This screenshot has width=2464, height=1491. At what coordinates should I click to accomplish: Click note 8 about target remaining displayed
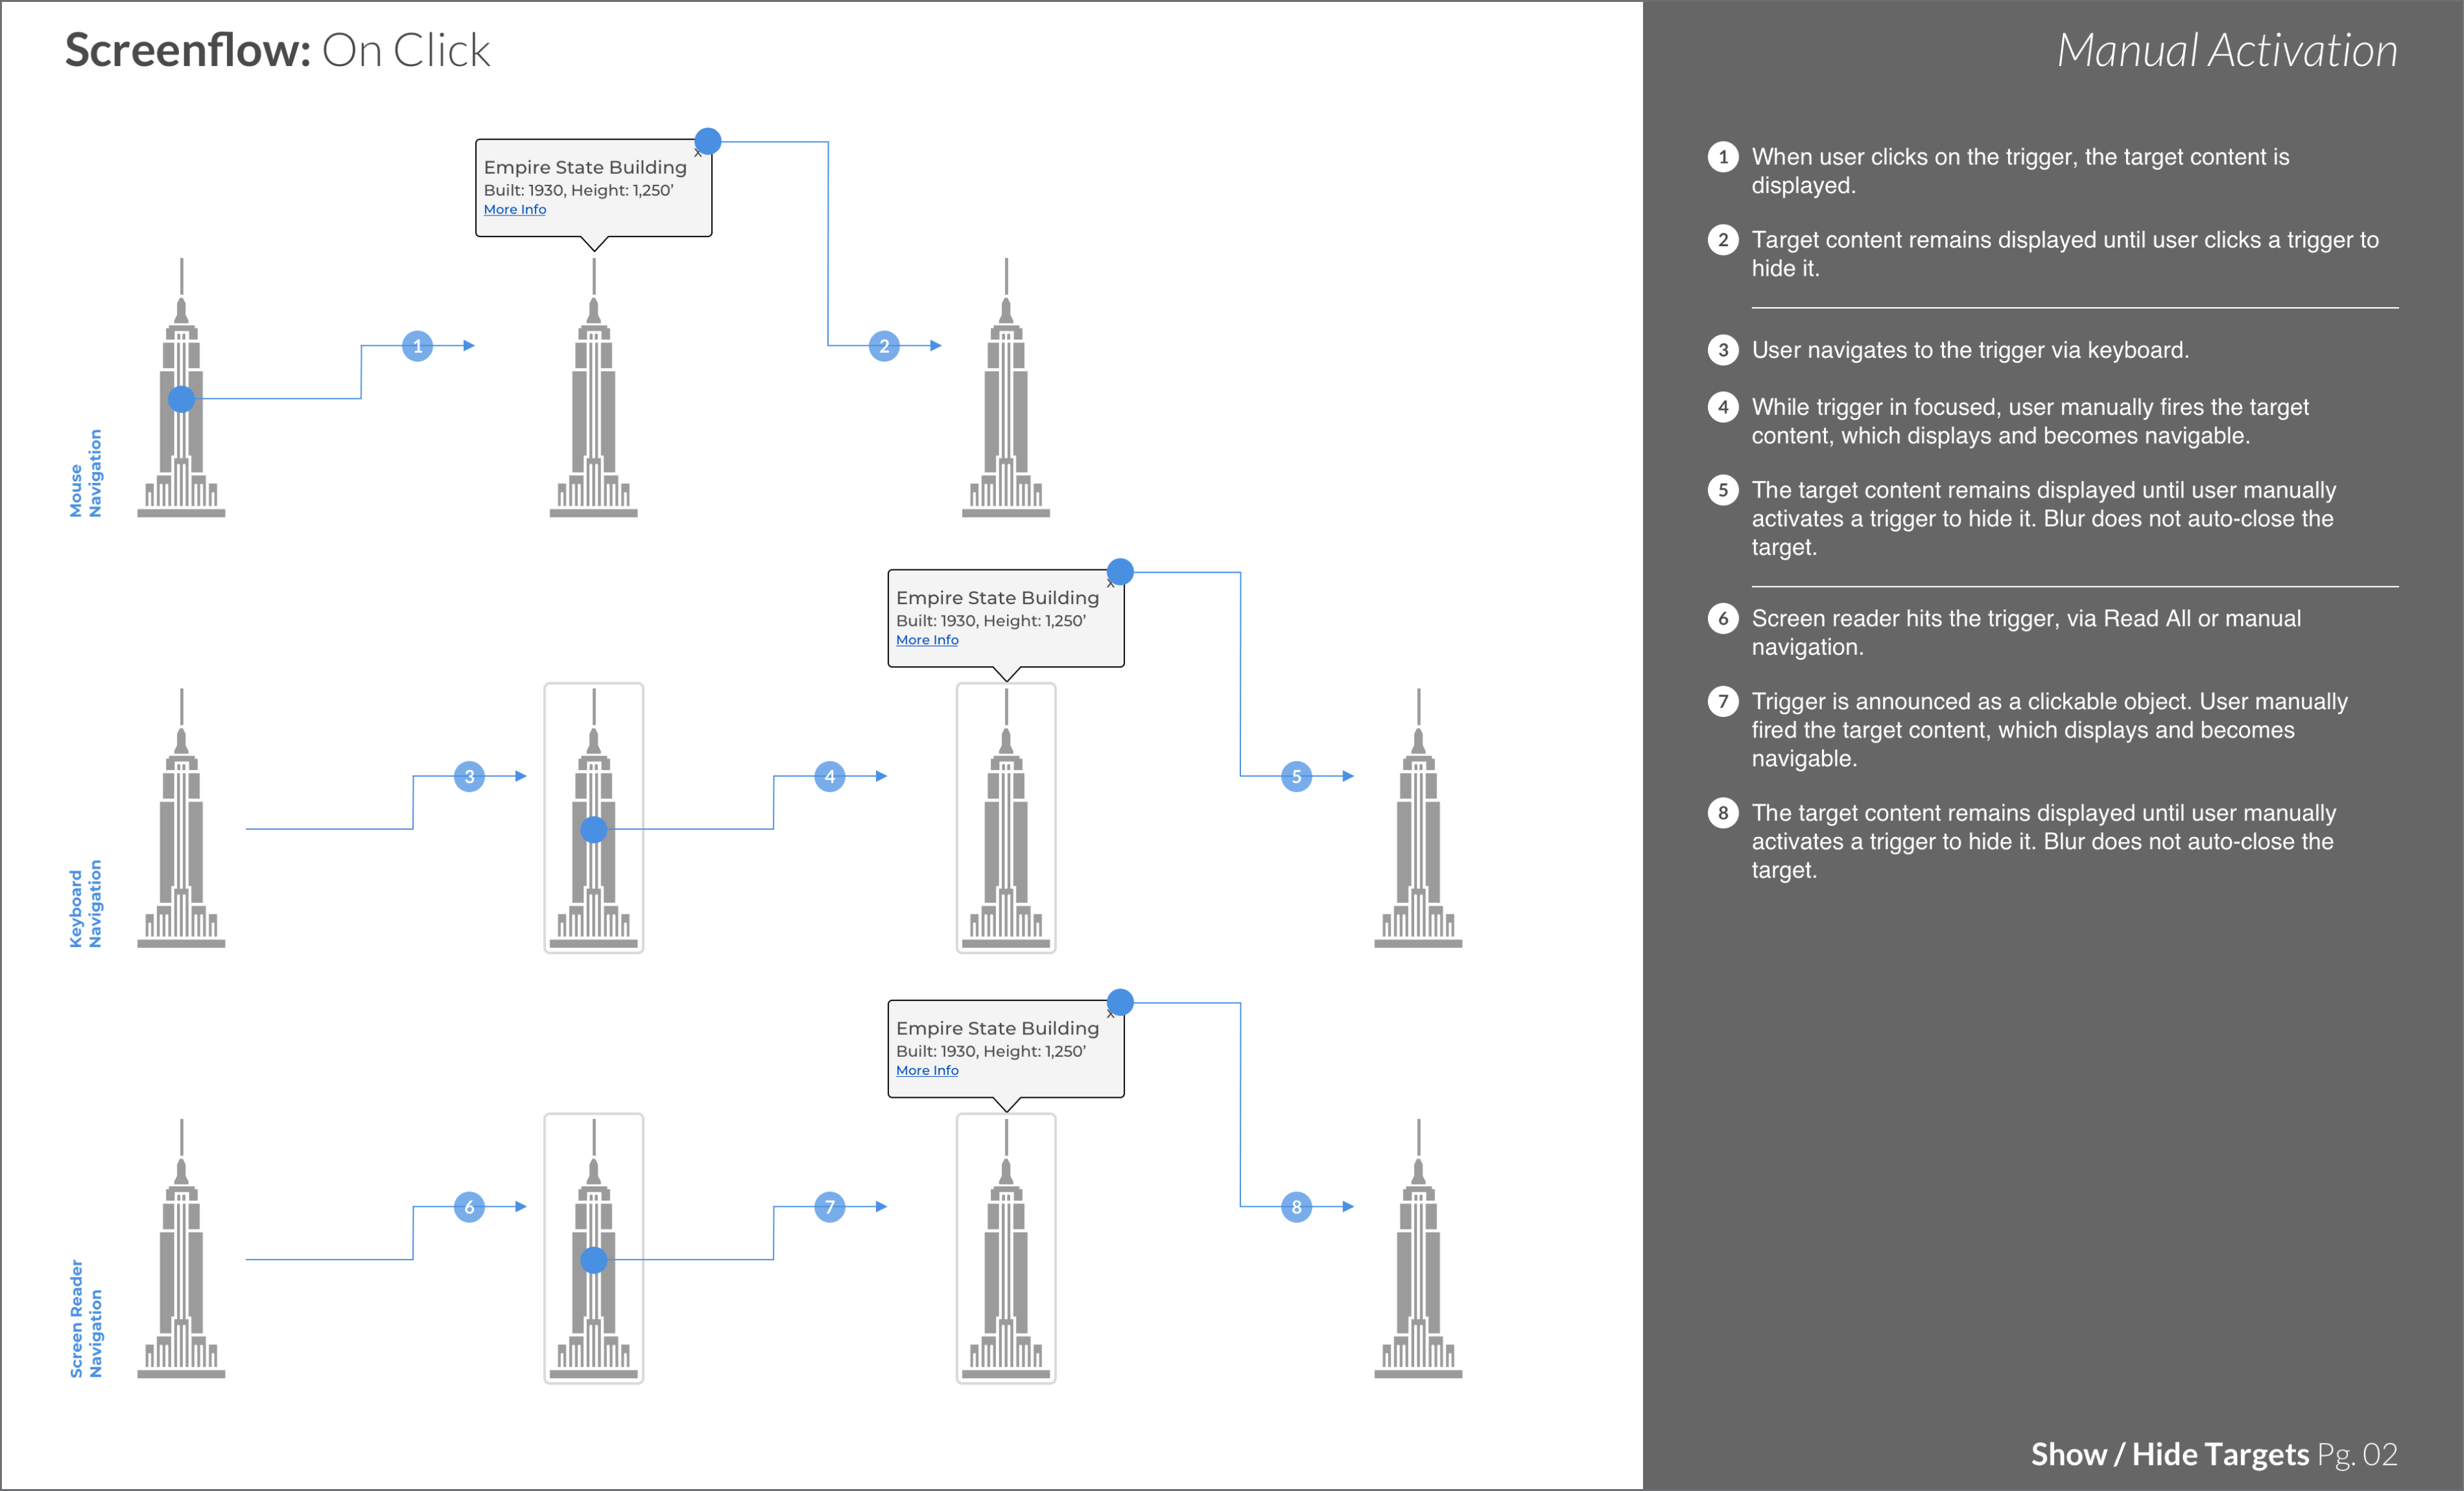(x=2043, y=841)
